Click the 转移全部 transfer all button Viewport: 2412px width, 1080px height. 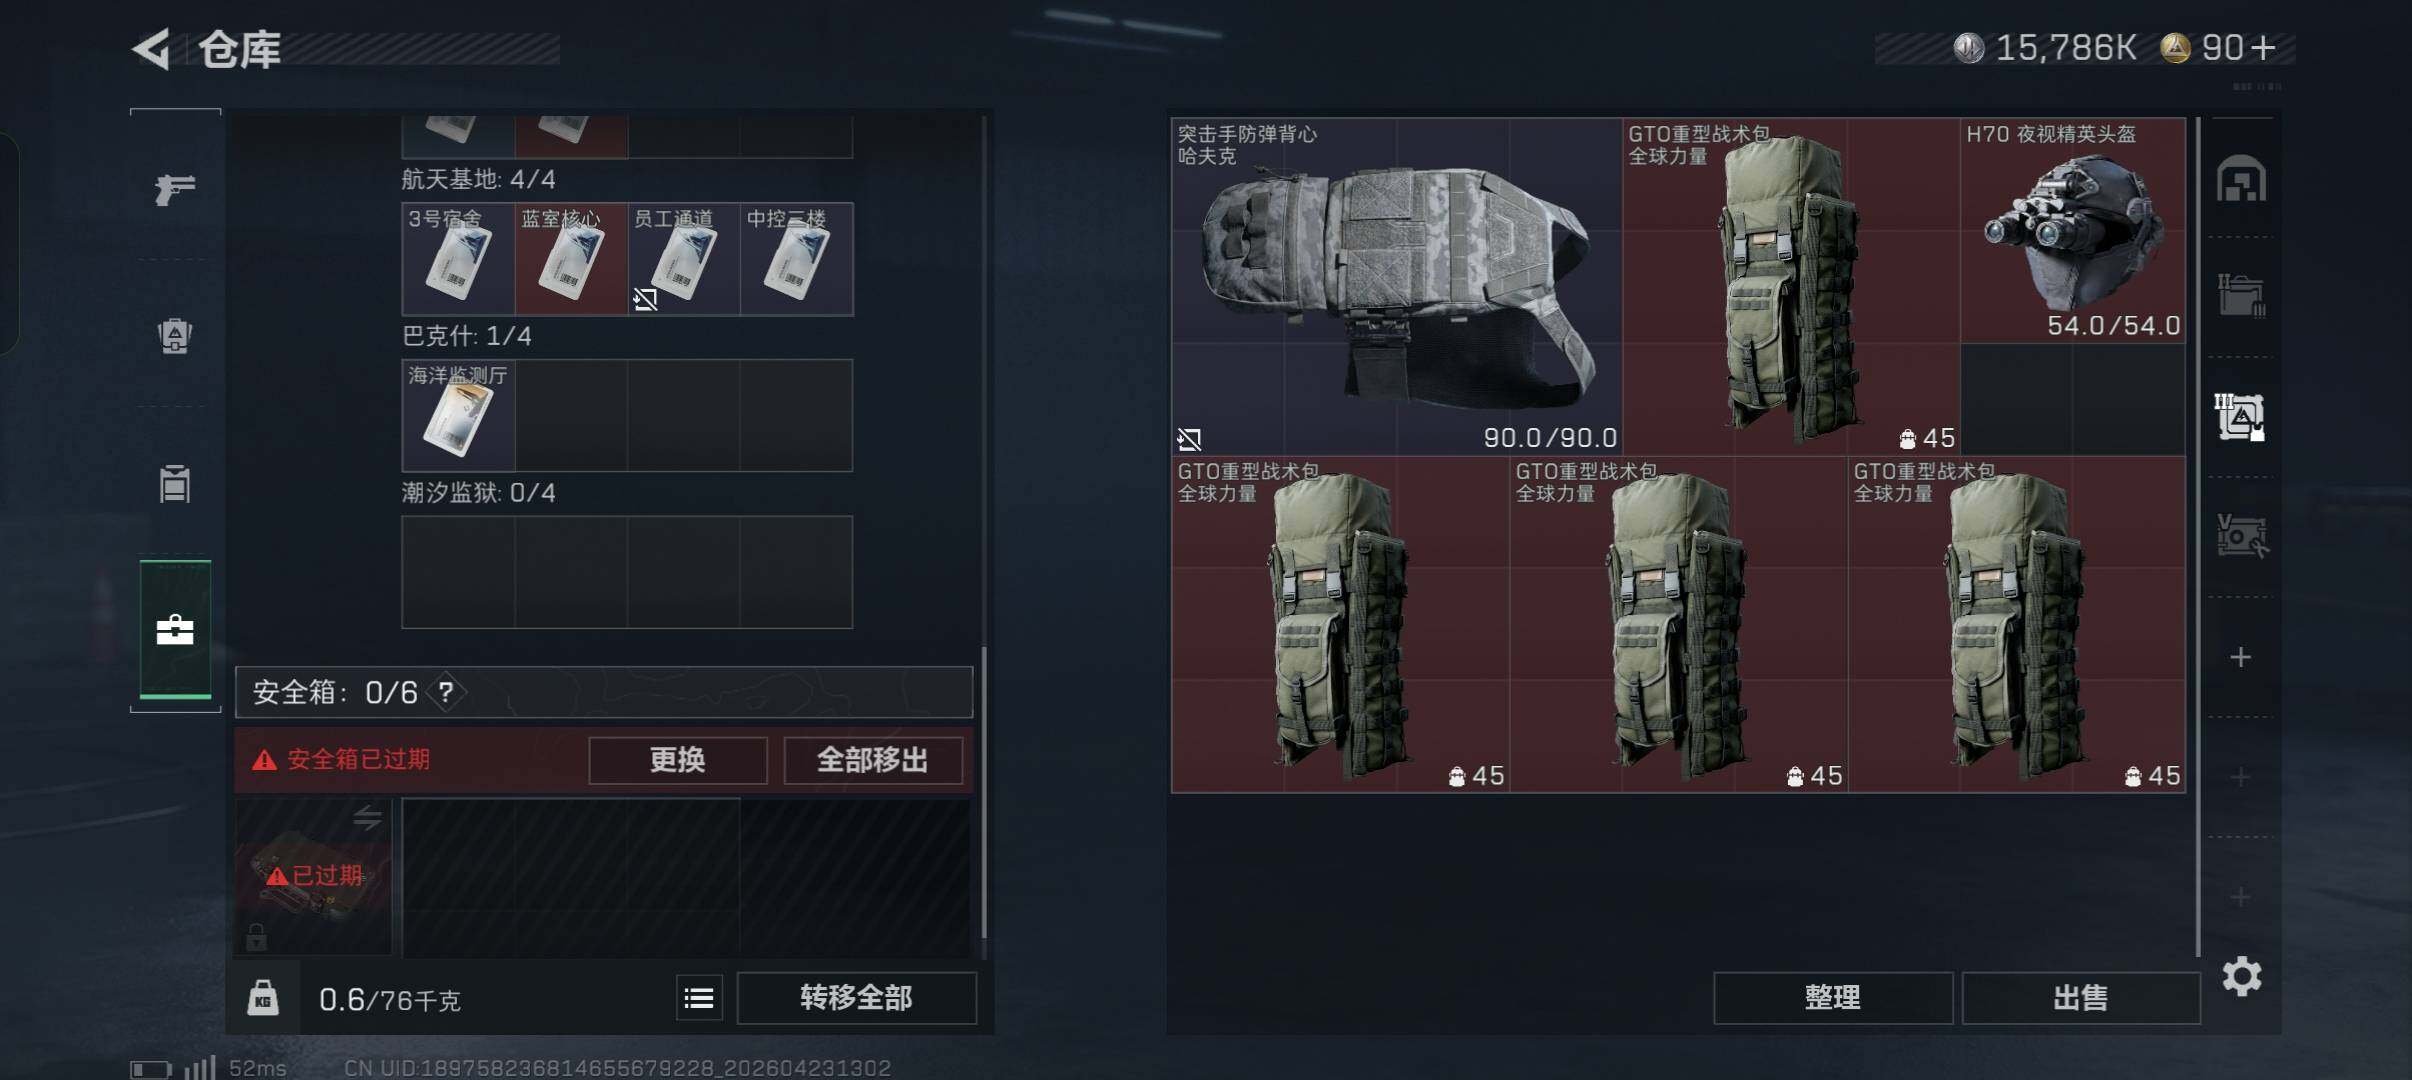[856, 997]
